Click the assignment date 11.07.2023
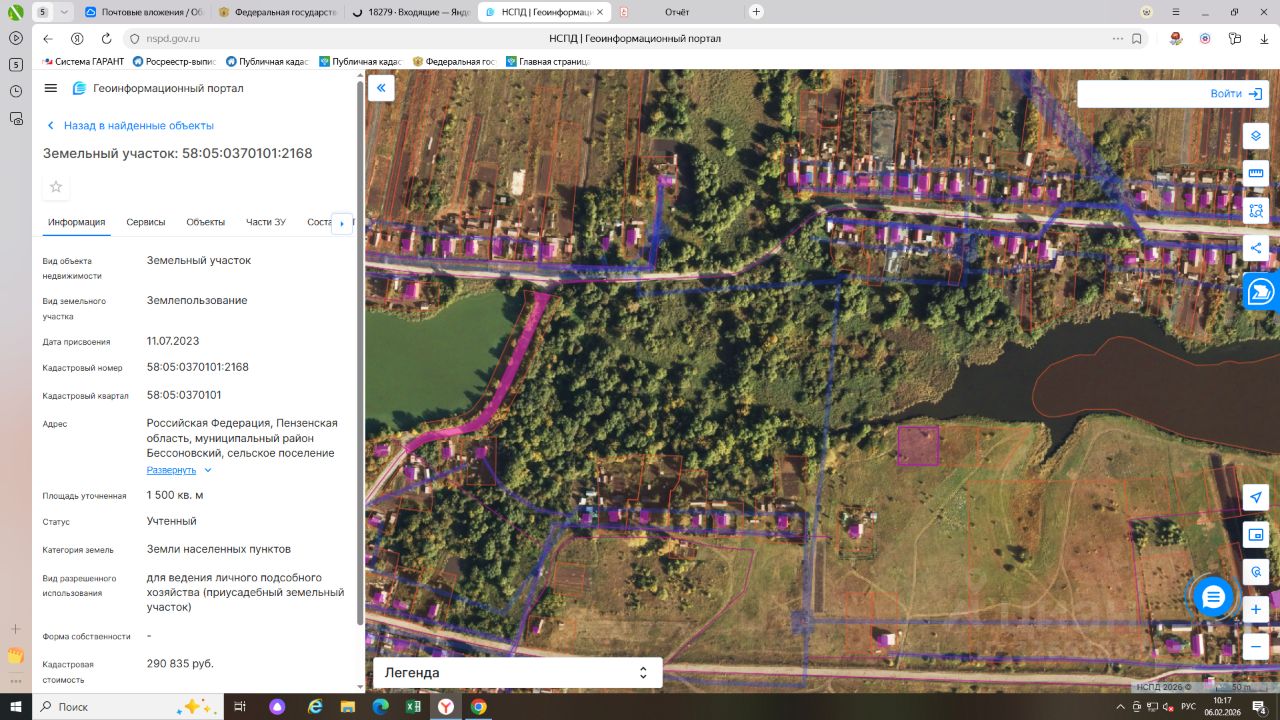Screen dimensions: 1280x720 coord(173,341)
